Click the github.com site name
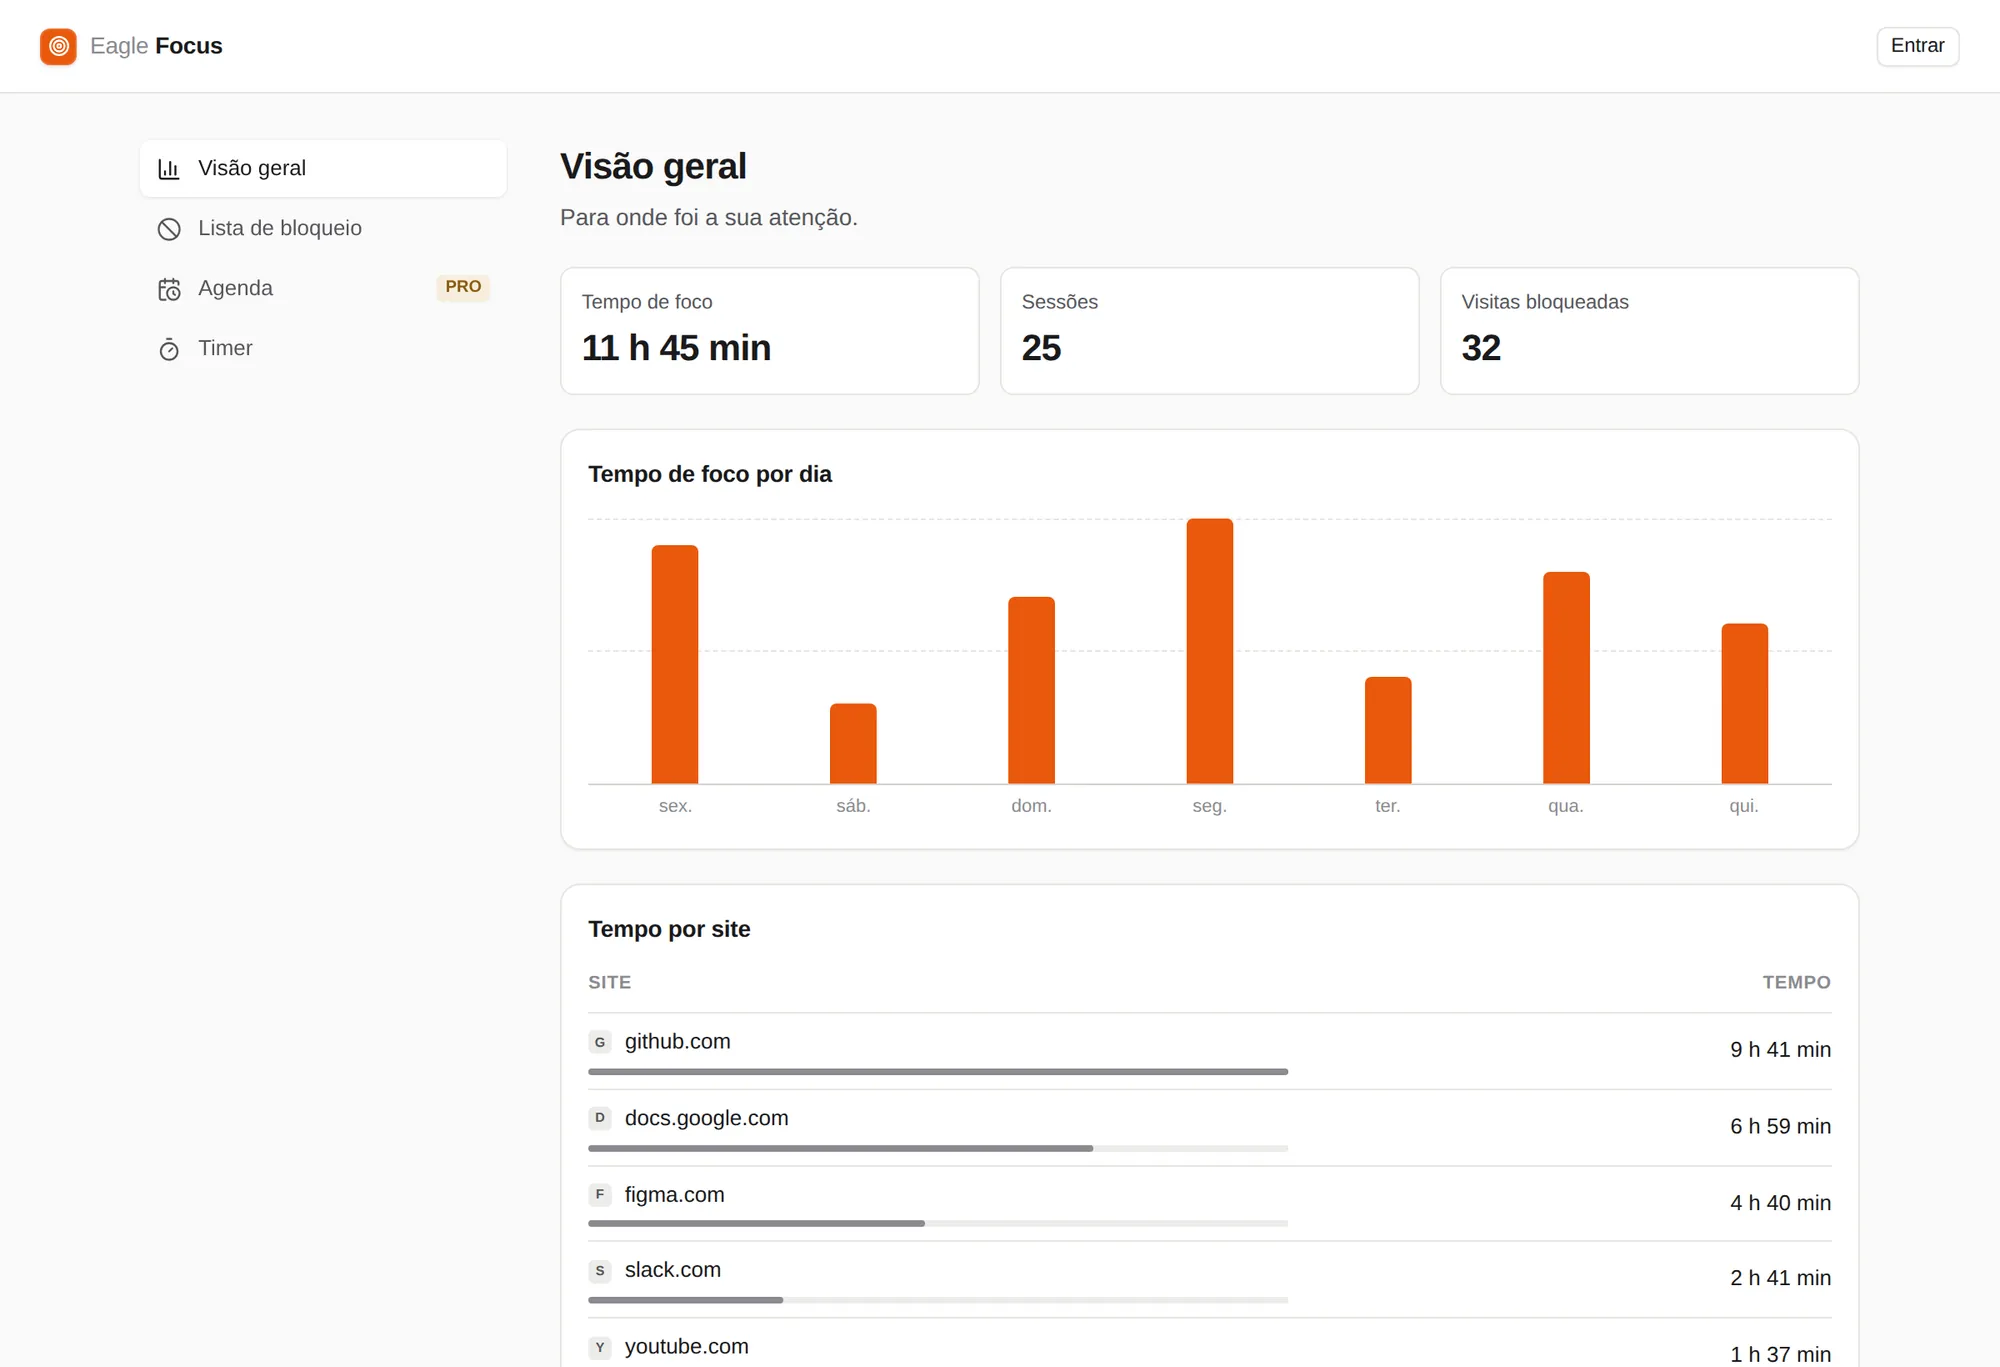This screenshot has height=1367, width=2000. (x=678, y=1042)
